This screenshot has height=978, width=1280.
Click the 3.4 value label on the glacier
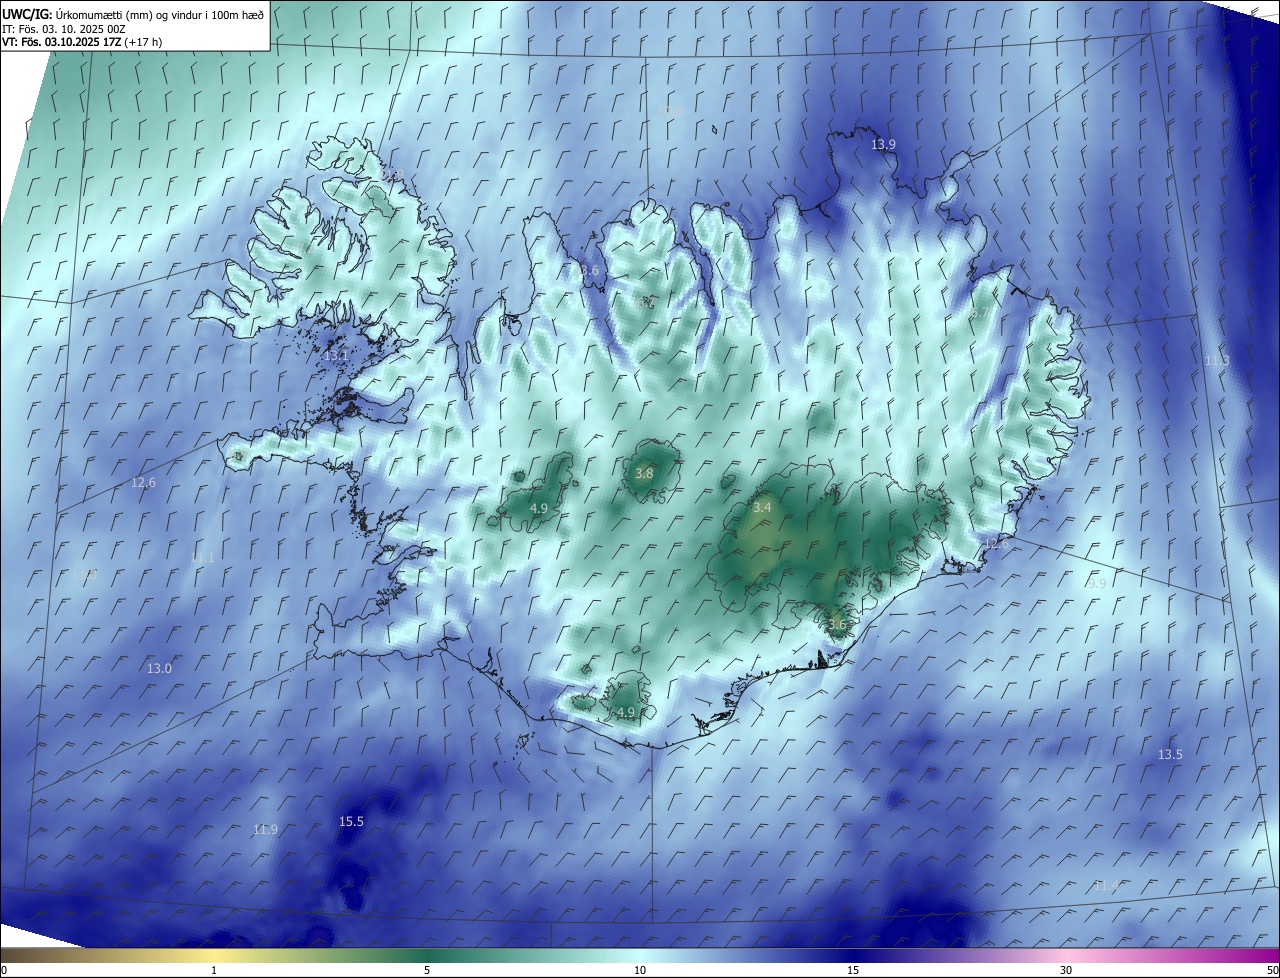pyautogui.click(x=762, y=508)
